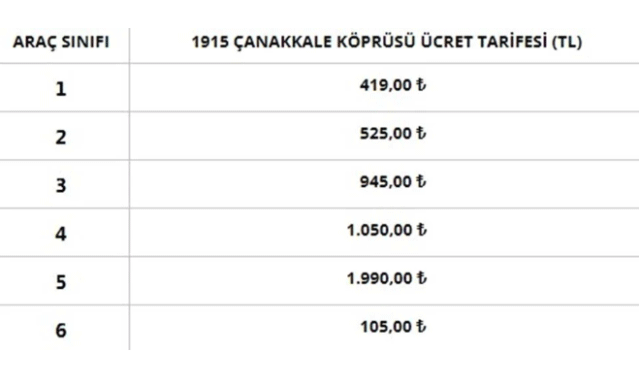Click the lira symbol next to 945,00
This screenshot has height=380, width=641.
click(421, 181)
